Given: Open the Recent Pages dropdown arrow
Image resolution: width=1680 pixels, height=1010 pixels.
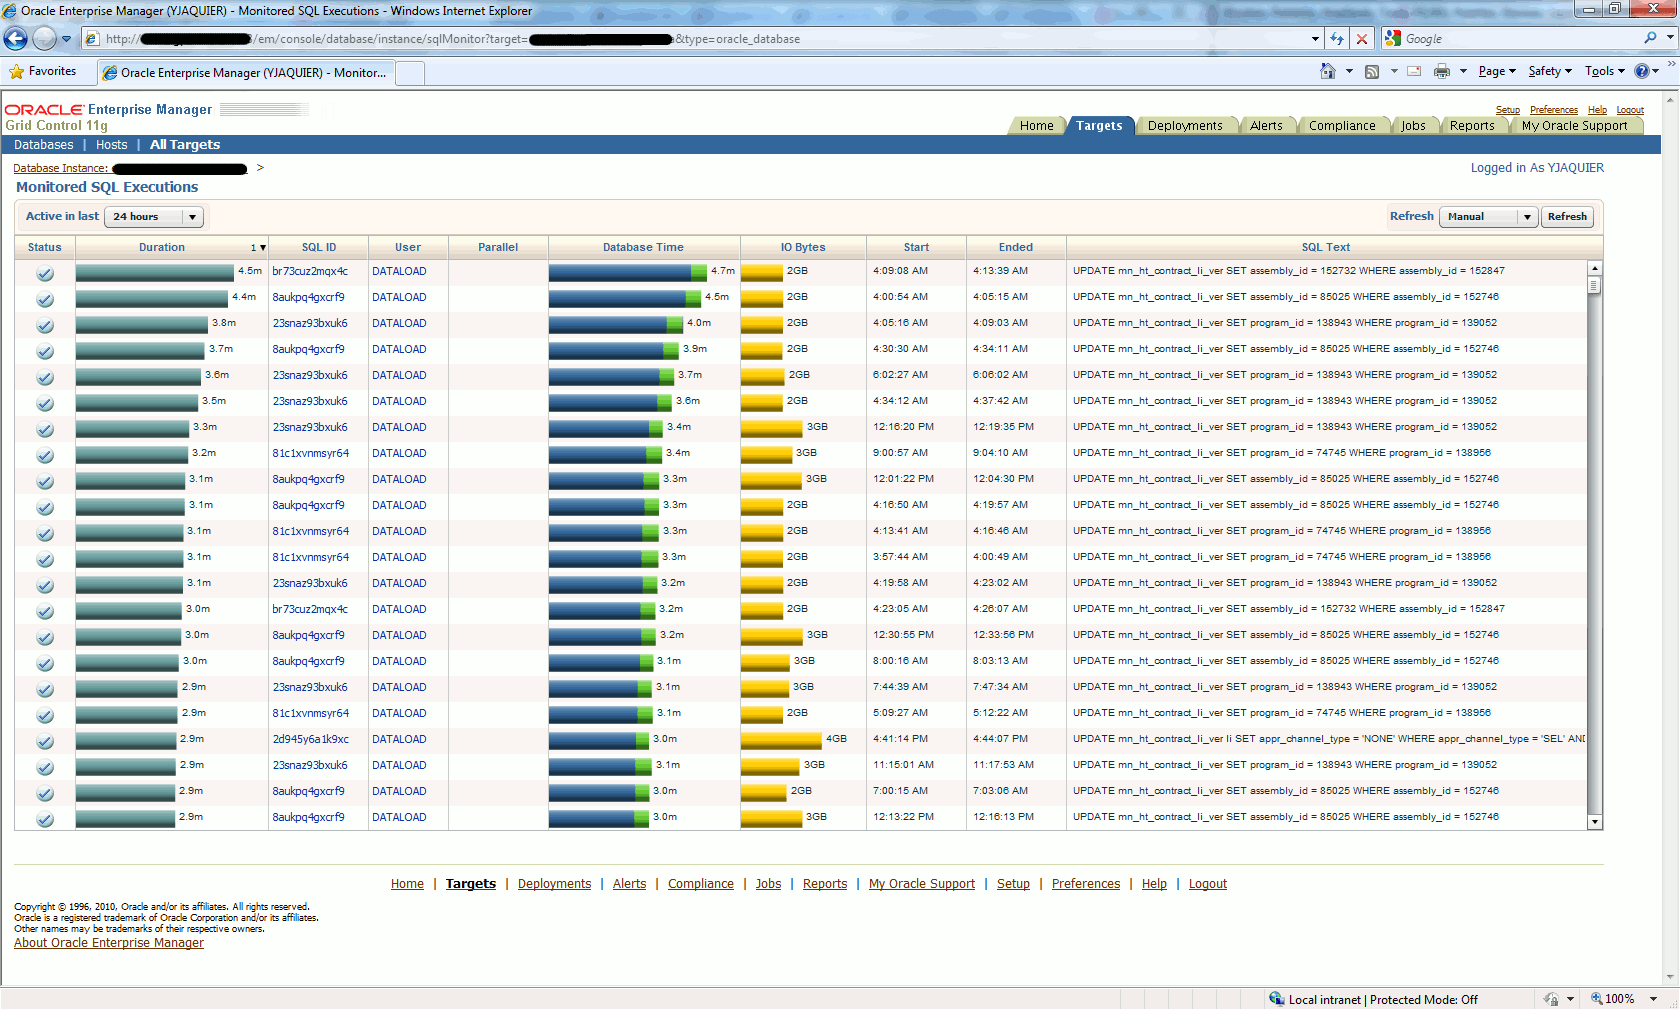Looking at the screenshot, I should (x=67, y=39).
